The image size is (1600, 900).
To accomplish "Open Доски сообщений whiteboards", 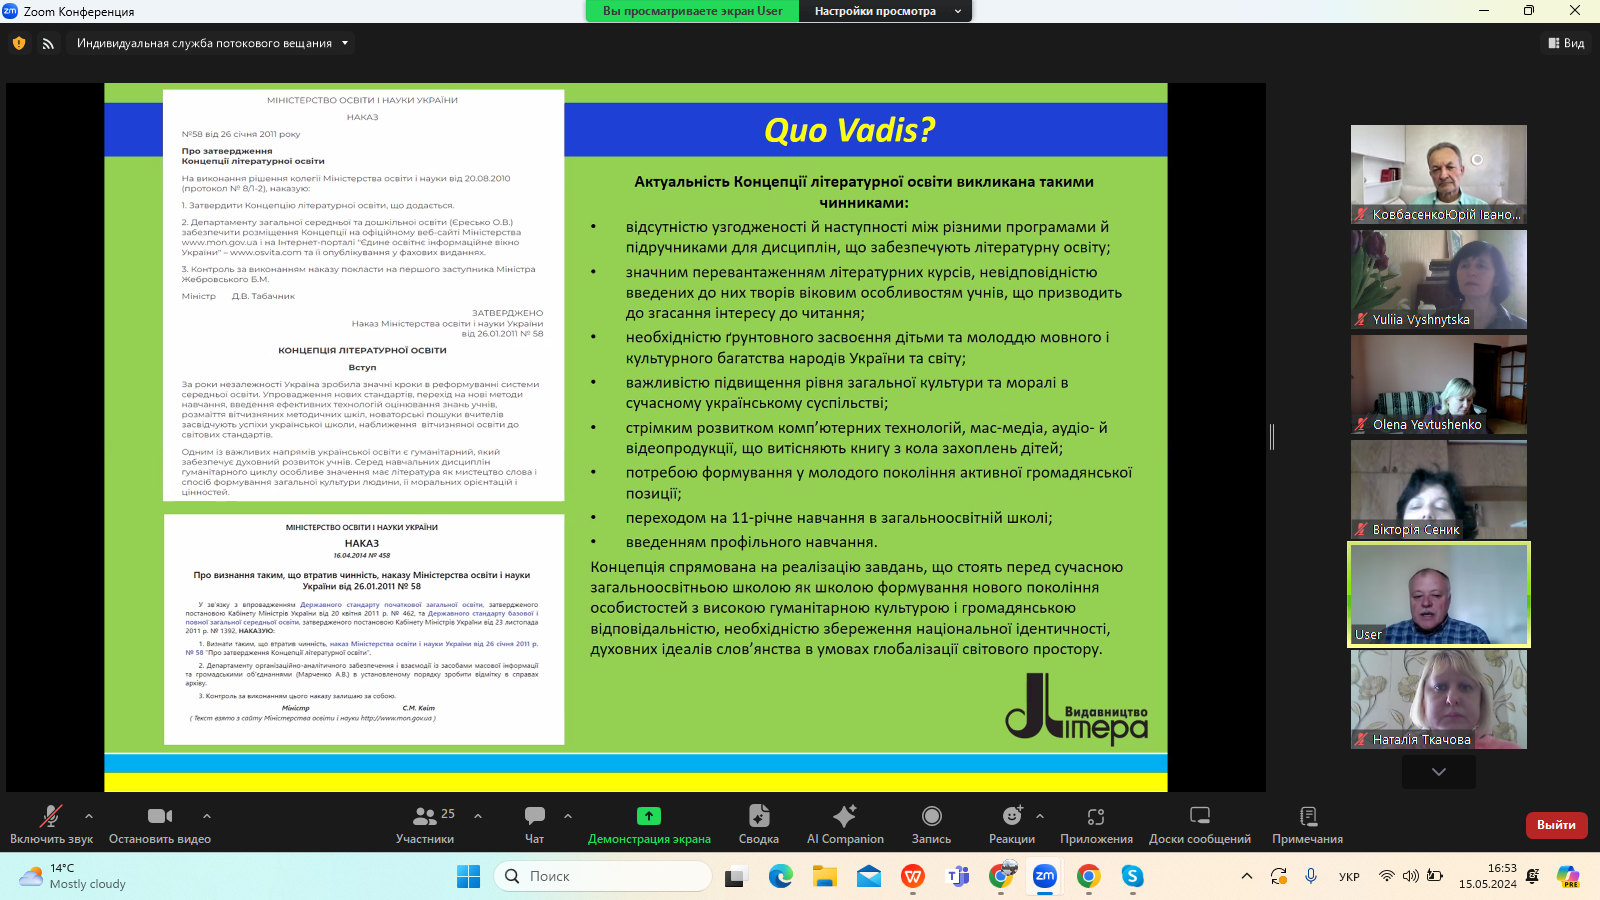I will pyautogui.click(x=1199, y=824).
